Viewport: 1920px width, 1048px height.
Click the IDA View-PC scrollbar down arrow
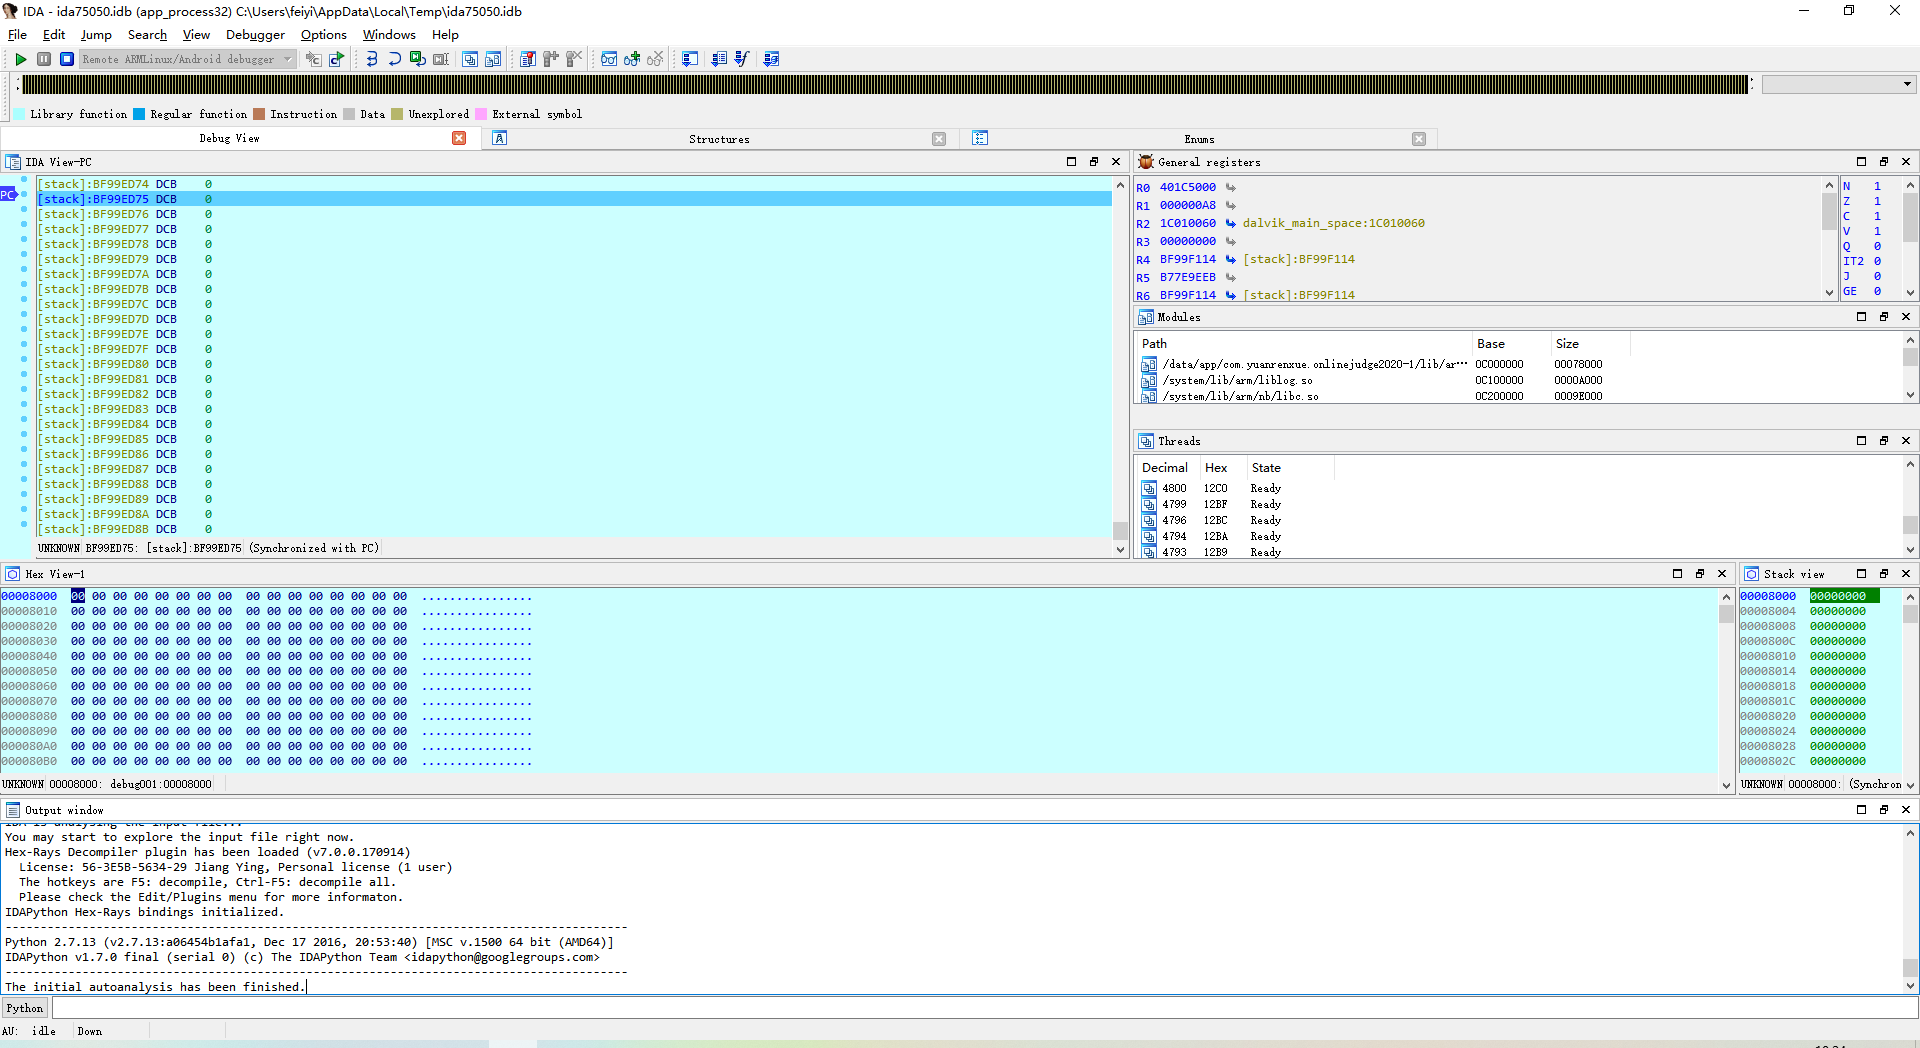1120,550
